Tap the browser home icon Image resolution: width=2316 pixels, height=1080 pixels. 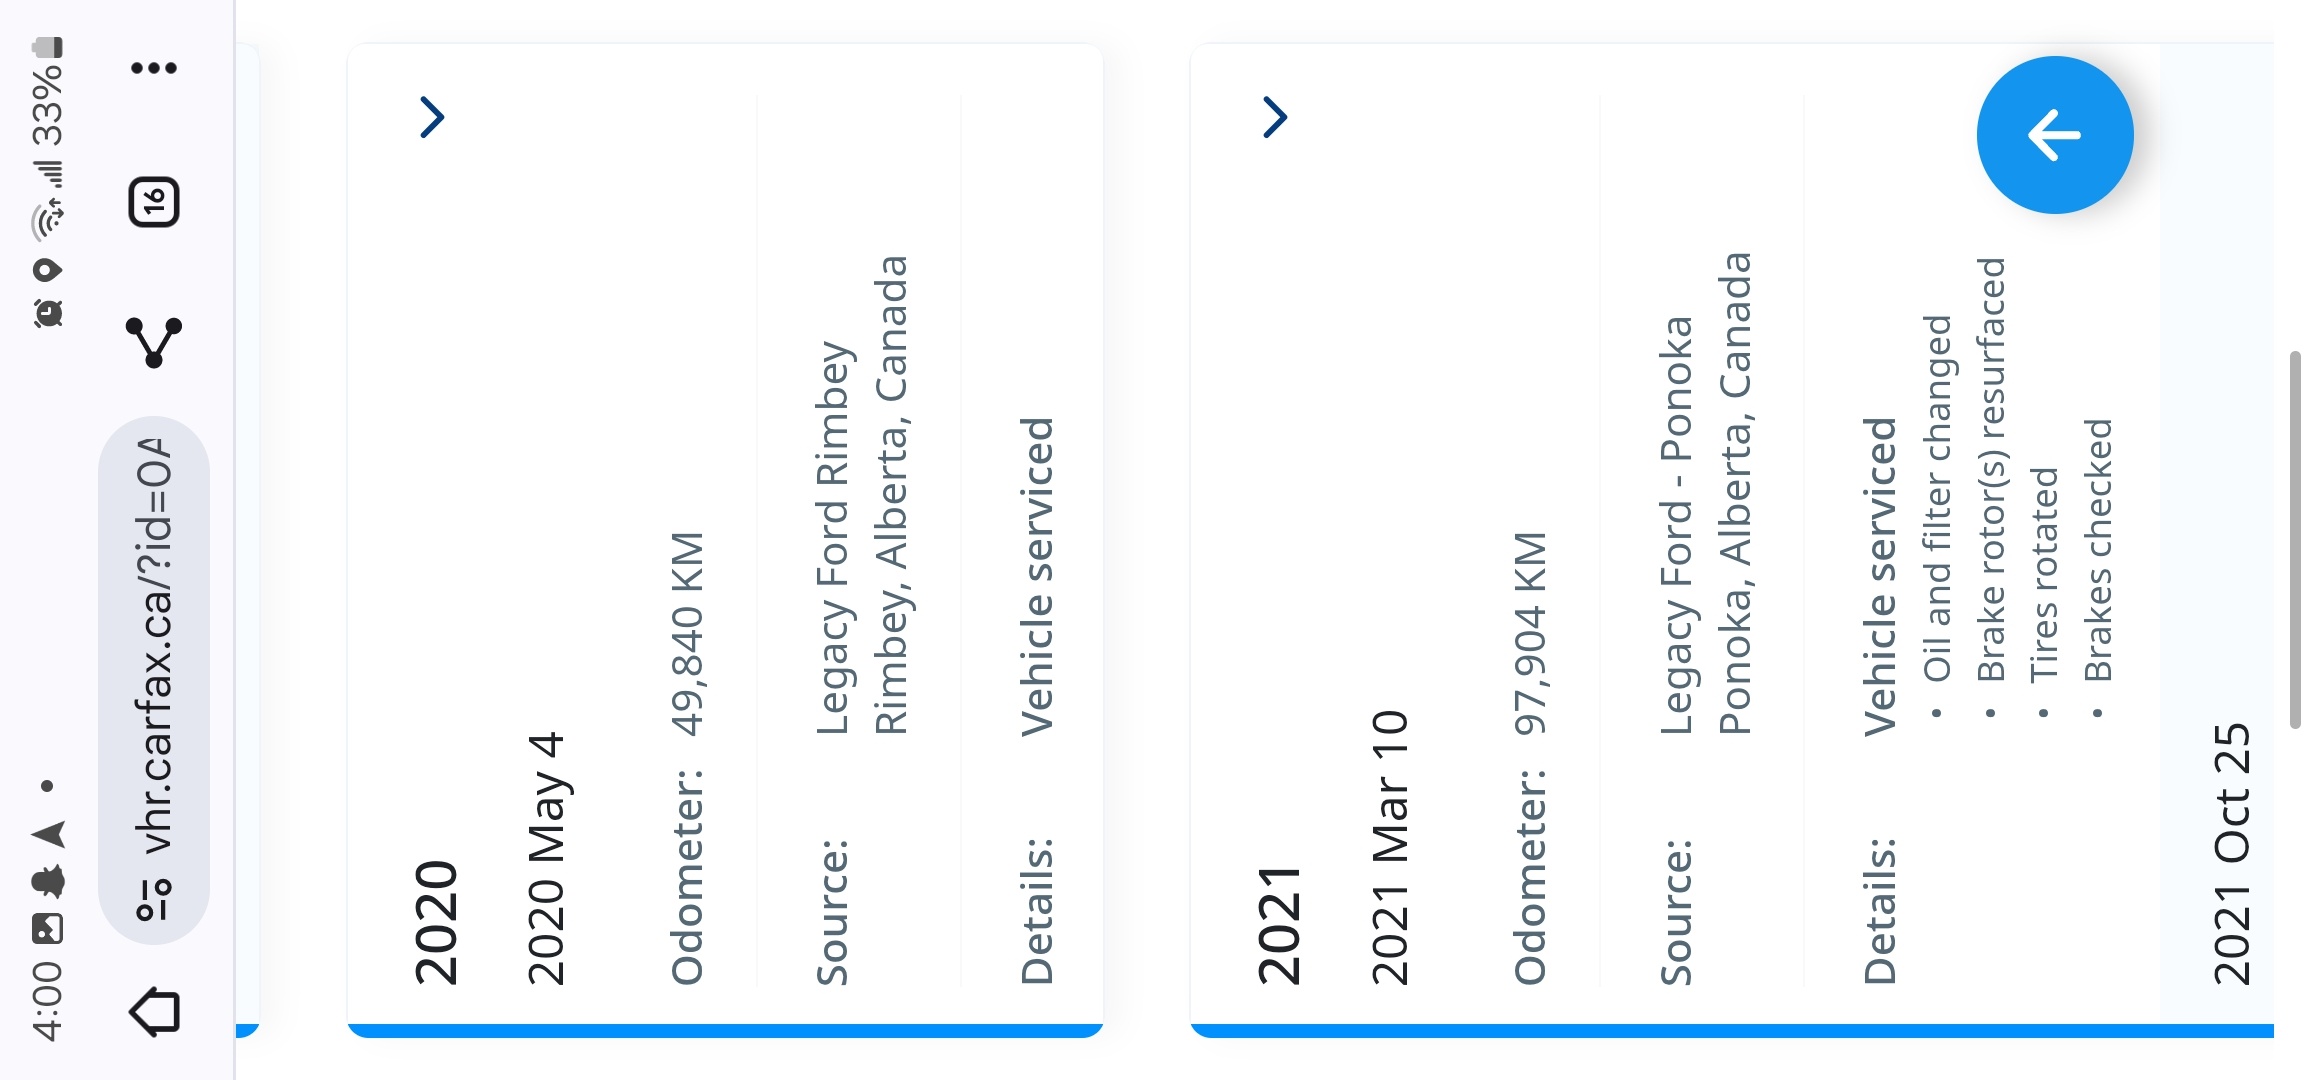(x=155, y=1011)
